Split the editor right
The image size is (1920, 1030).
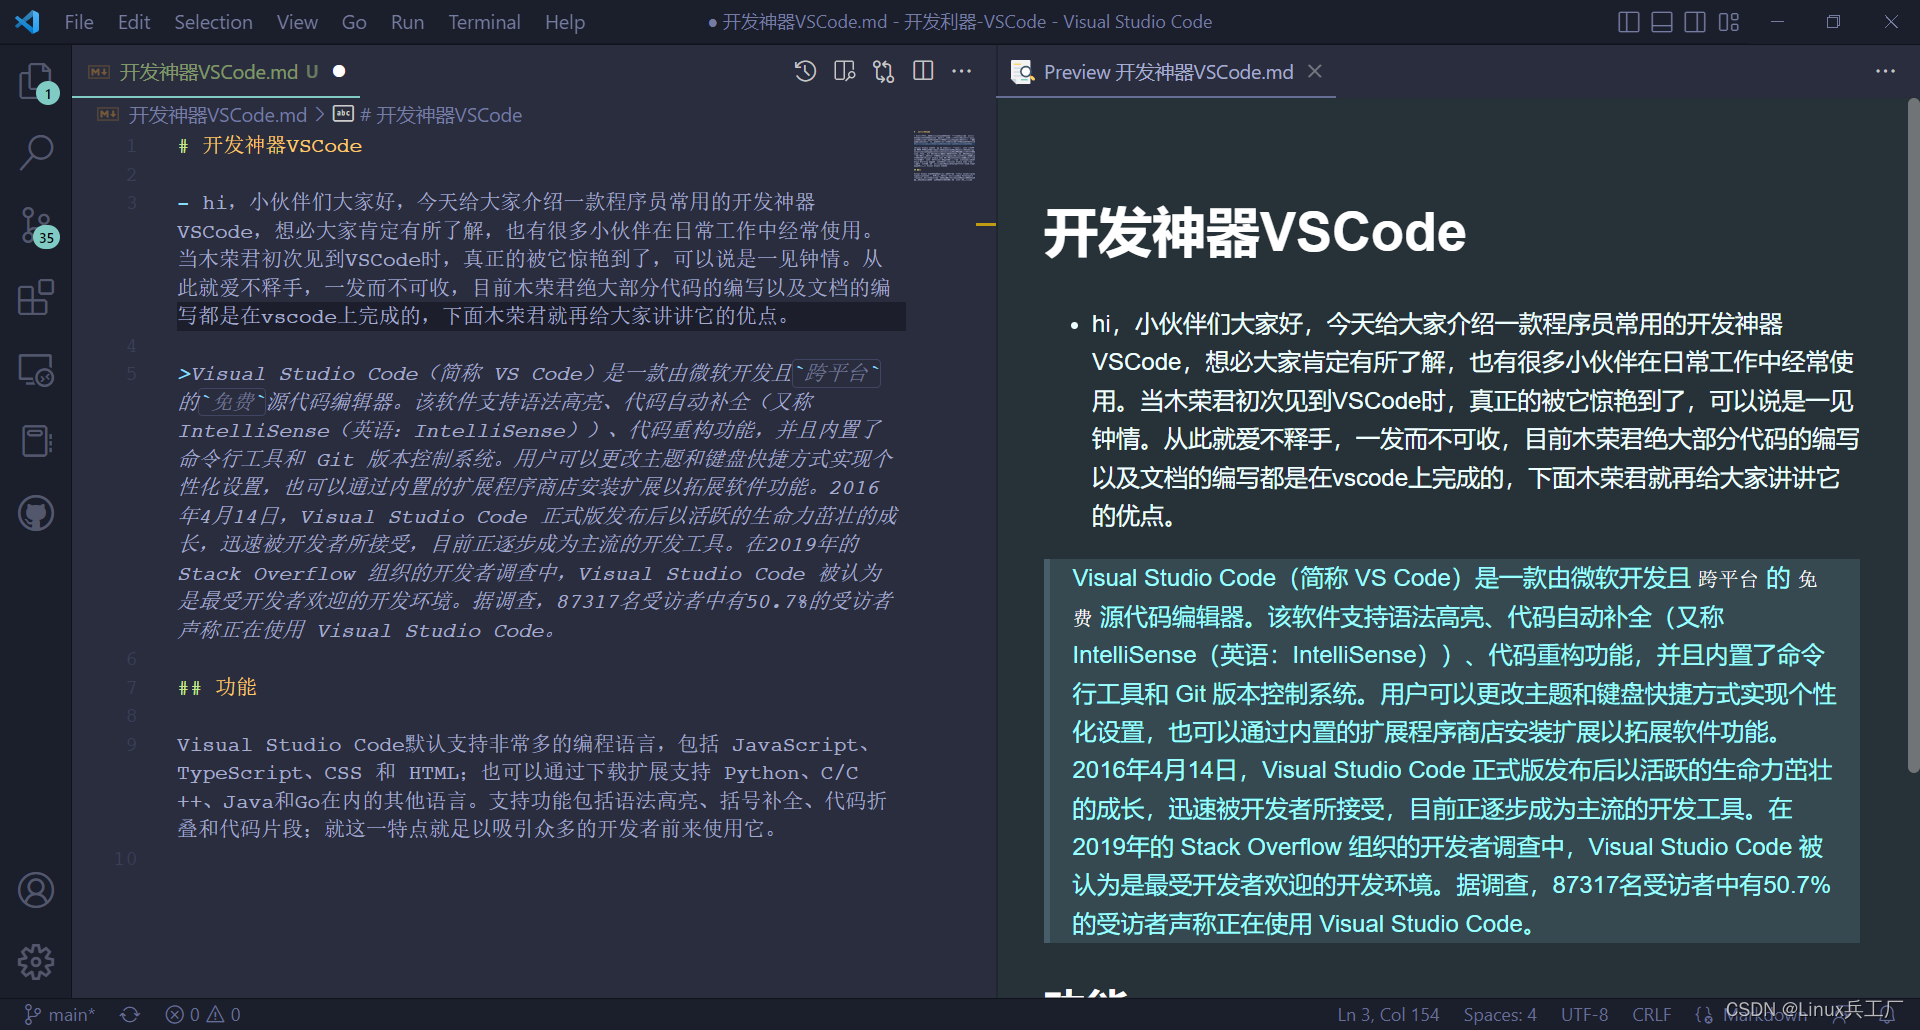tap(923, 71)
